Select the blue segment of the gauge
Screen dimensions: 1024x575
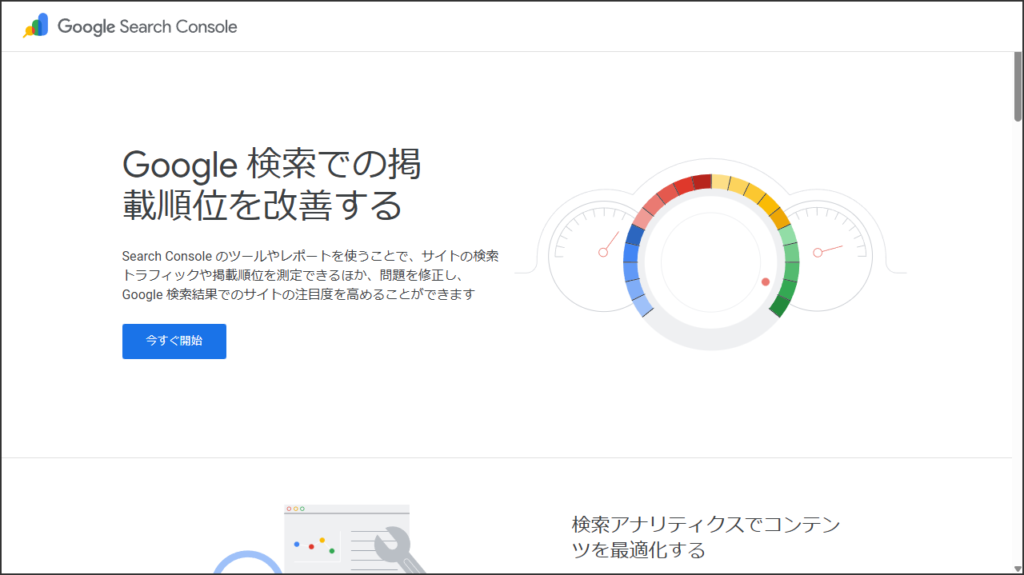pyautogui.click(x=631, y=268)
